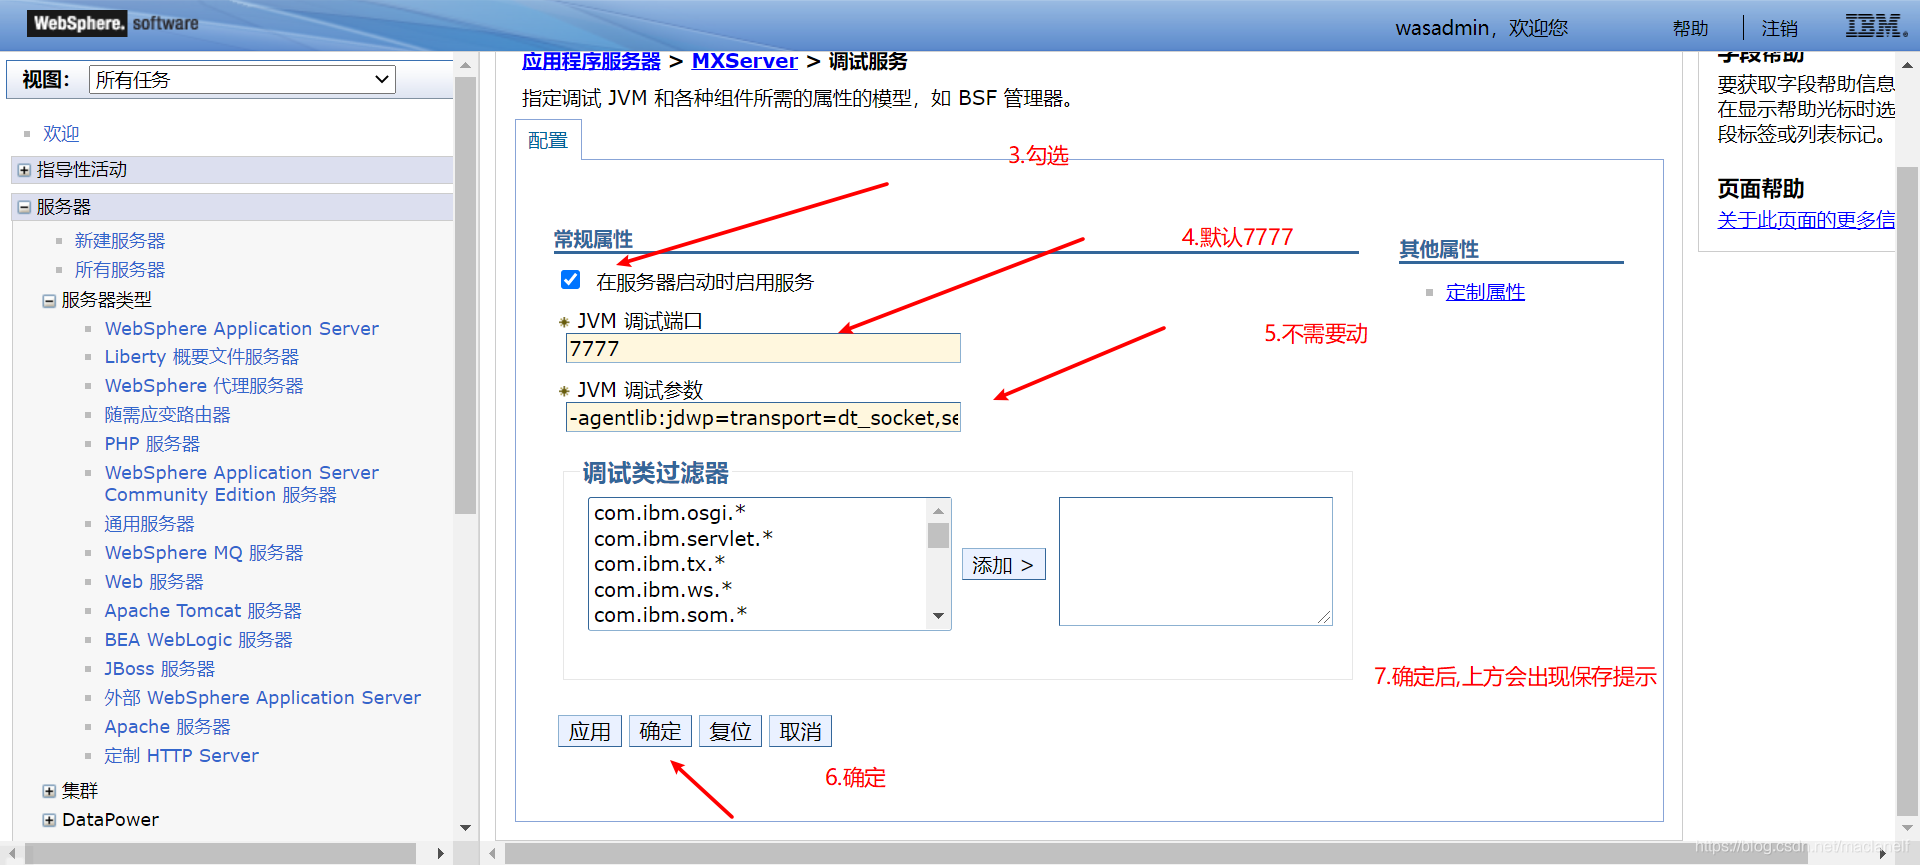Open 外部 WebSphere Application Server link
Image resolution: width=1920 pixels, height=865 pixels.
coord(263,698)
